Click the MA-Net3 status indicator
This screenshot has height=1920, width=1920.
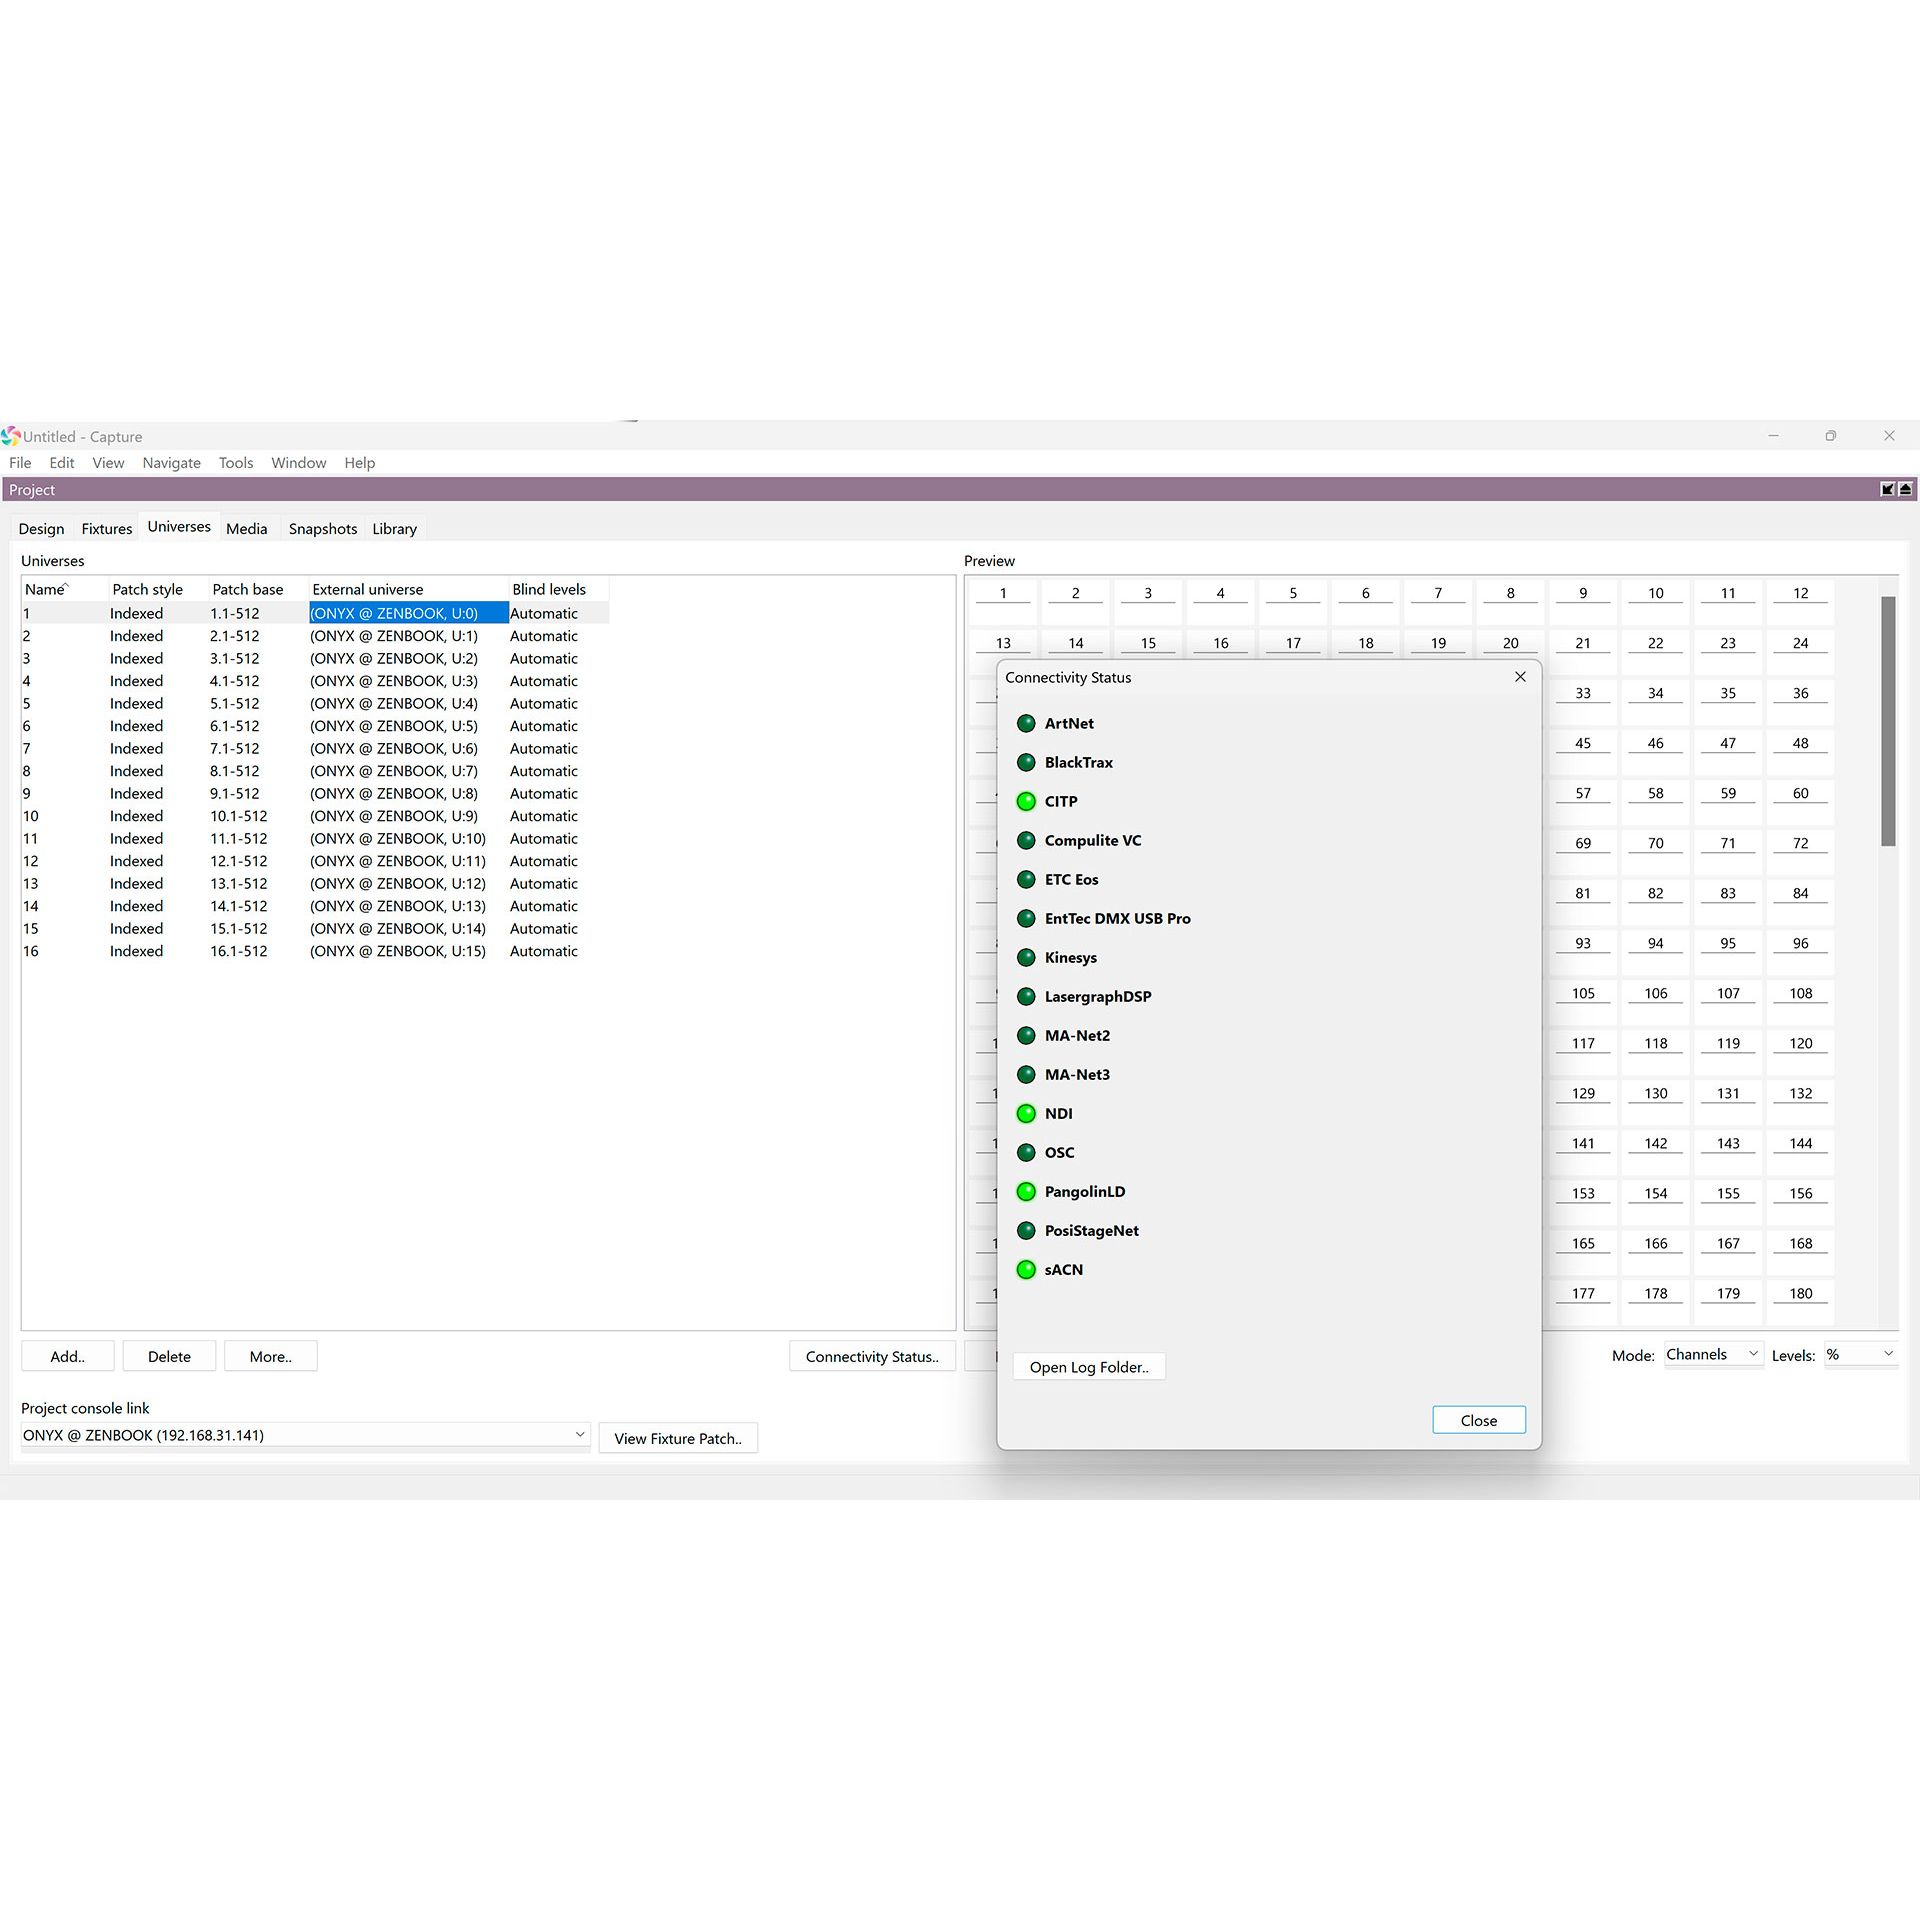pyautogui.click(x=1025, y=1074)
